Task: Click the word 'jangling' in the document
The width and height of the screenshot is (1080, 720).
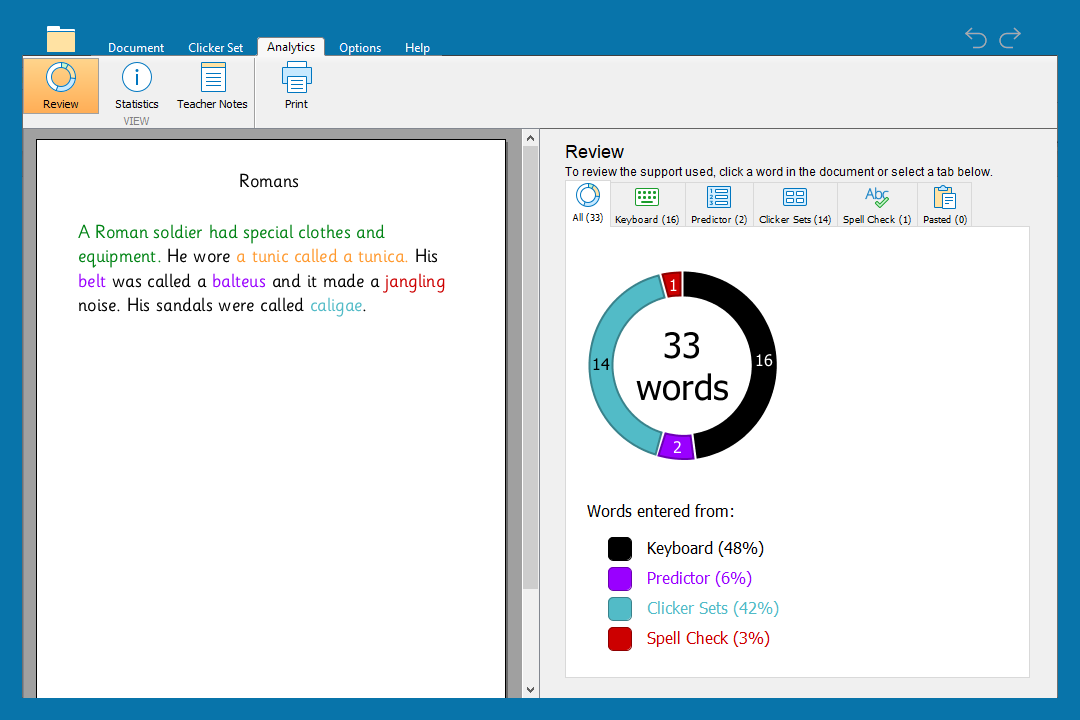Action: click(415, 282)
